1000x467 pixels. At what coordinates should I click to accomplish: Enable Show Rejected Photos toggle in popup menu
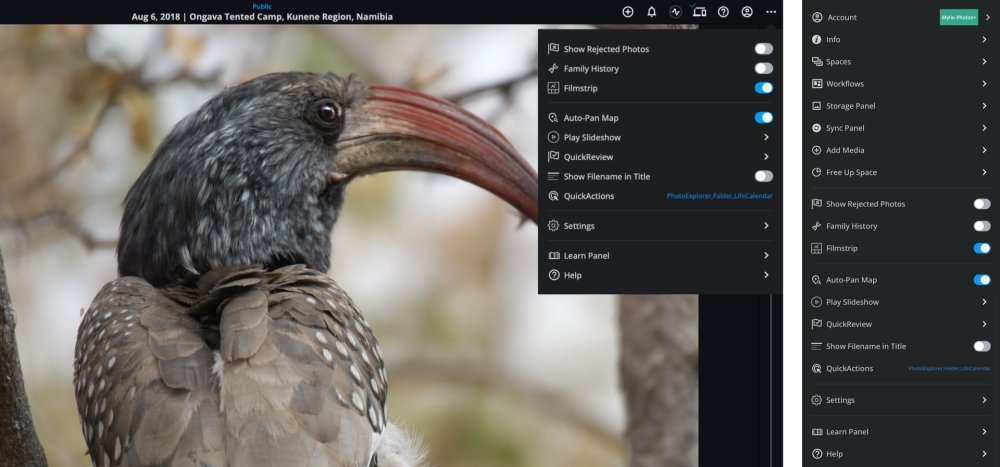point(763,48)
